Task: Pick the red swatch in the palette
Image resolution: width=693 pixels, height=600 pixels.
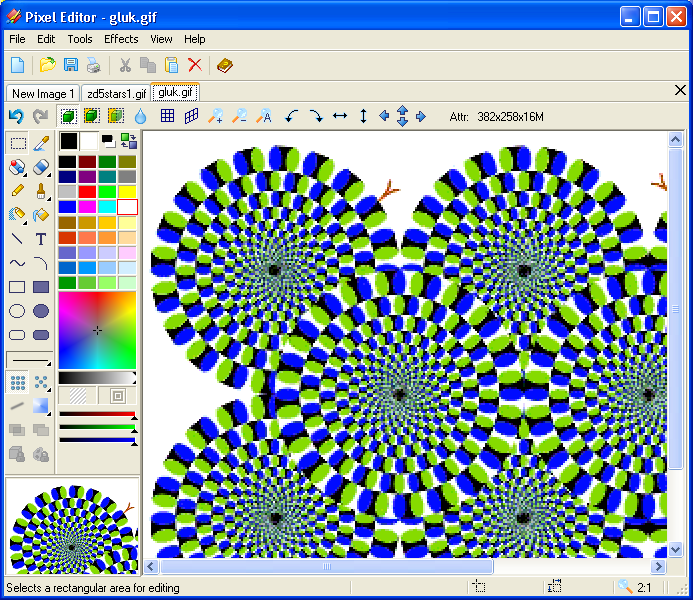Action: [x=87, y=191]
